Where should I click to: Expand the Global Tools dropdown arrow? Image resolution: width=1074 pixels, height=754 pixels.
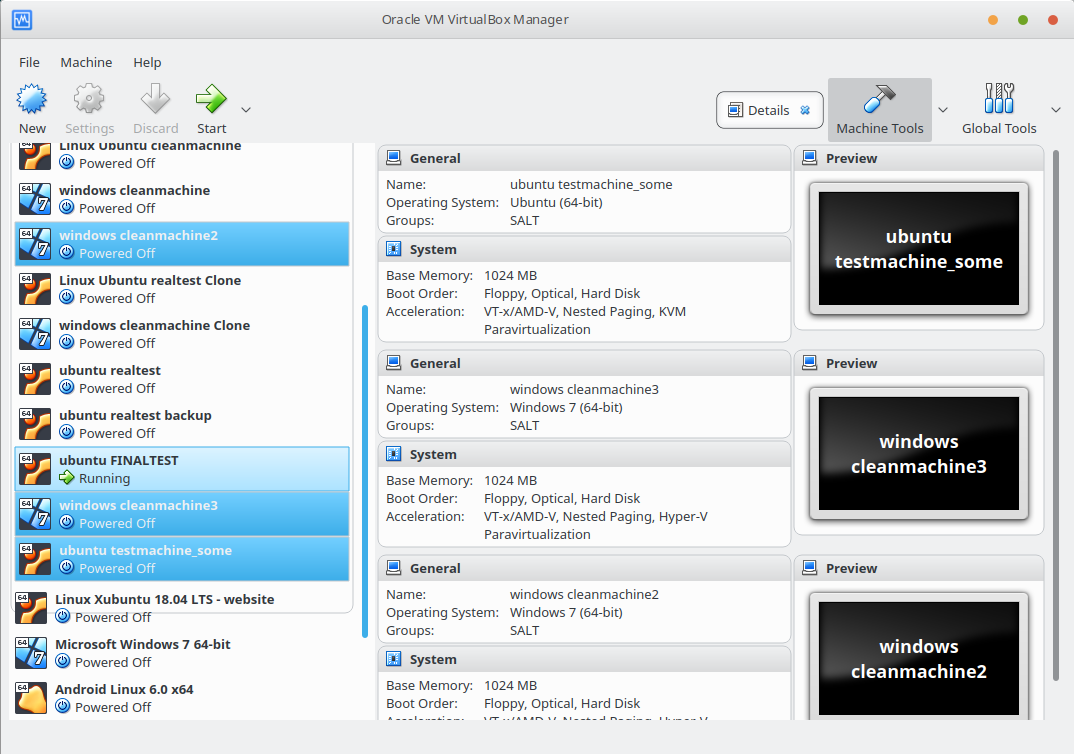tap(1056, 110)
